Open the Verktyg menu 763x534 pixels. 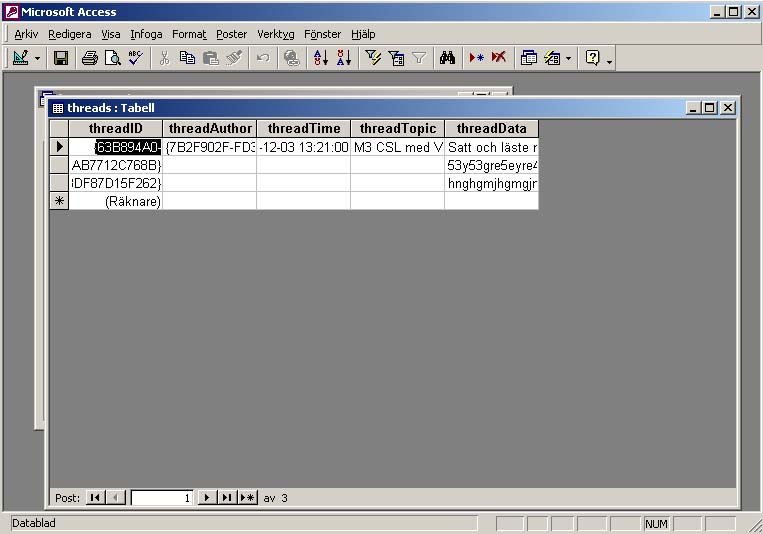tap(275, 34)
